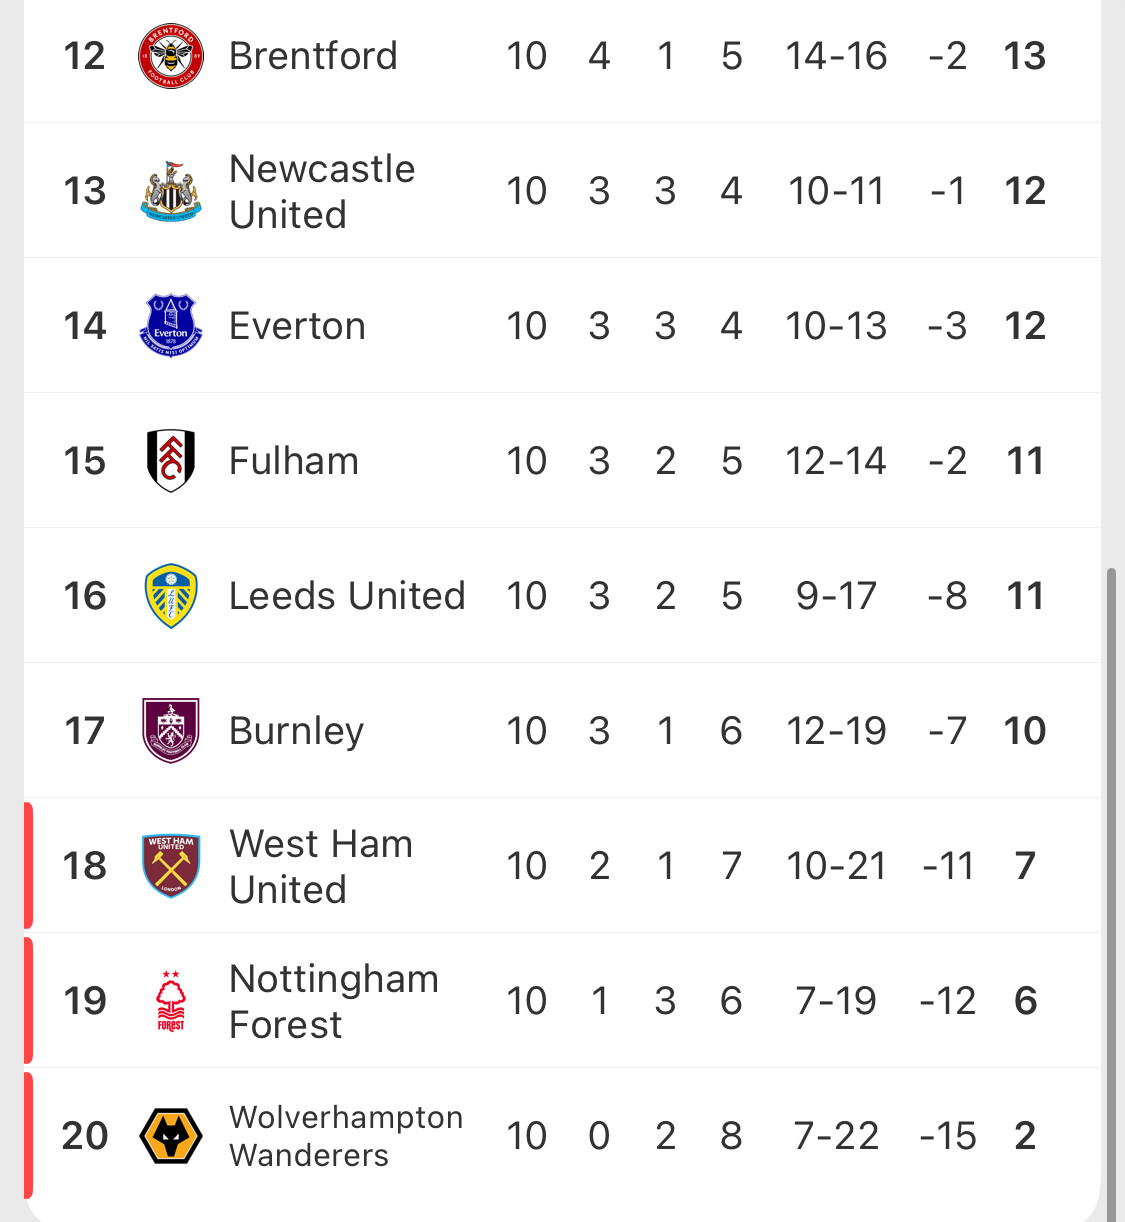
Task: Click the Newcastle United team name
Action: click(322, 191)
